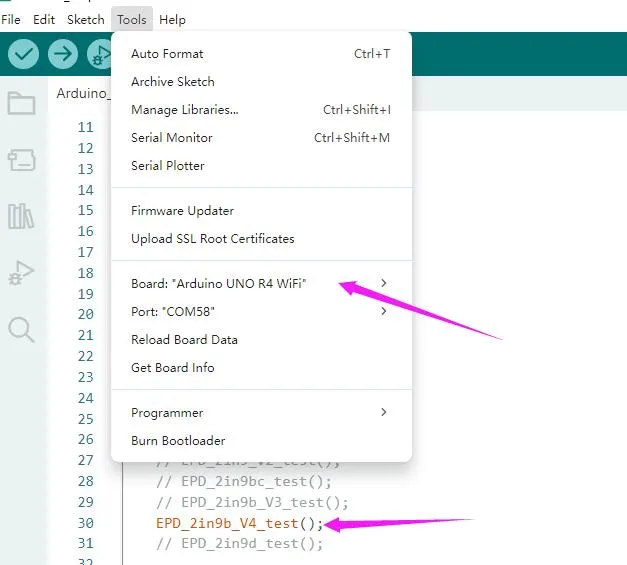Screen dimensions: 627x565
Task: Click Get Board Info
Action: (261, 367)
